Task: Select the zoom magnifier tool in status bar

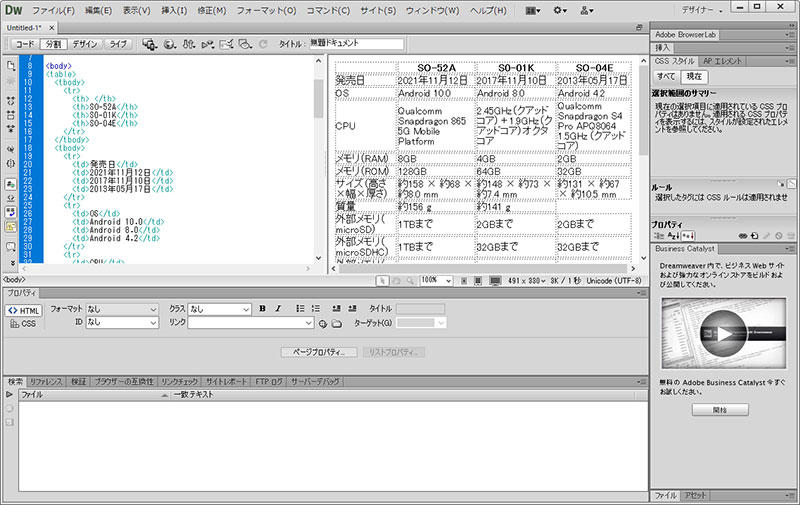Action: [x=410, y=281]
